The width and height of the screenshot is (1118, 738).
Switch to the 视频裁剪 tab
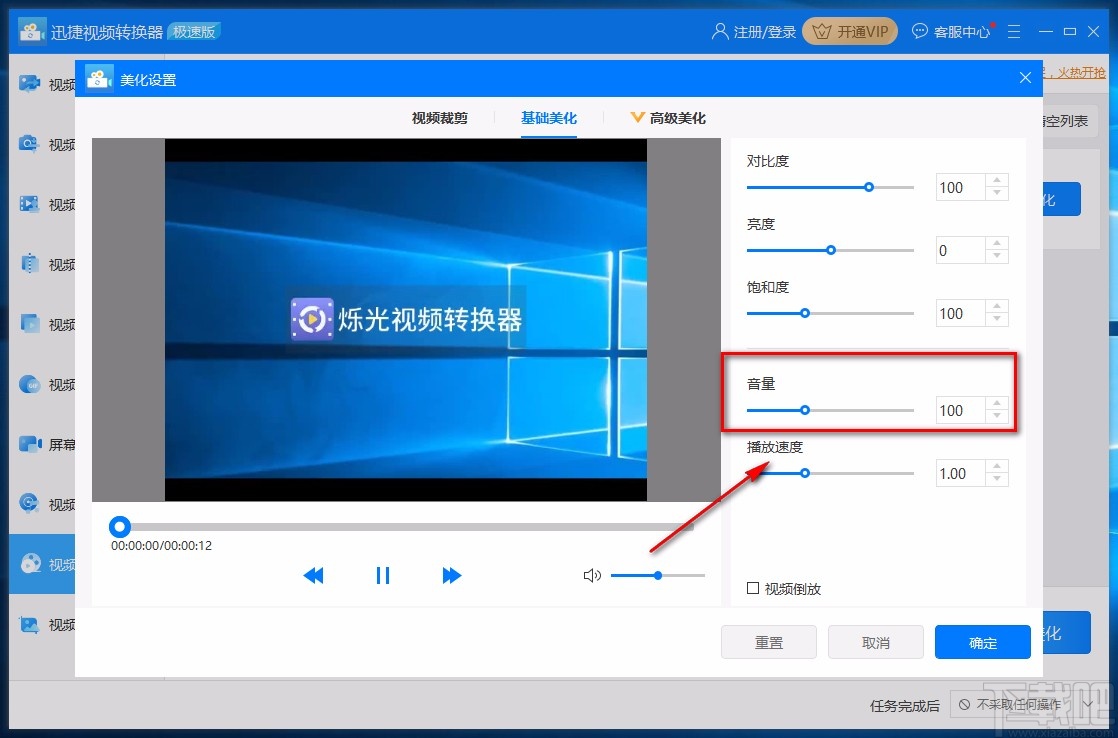(439, 117)
